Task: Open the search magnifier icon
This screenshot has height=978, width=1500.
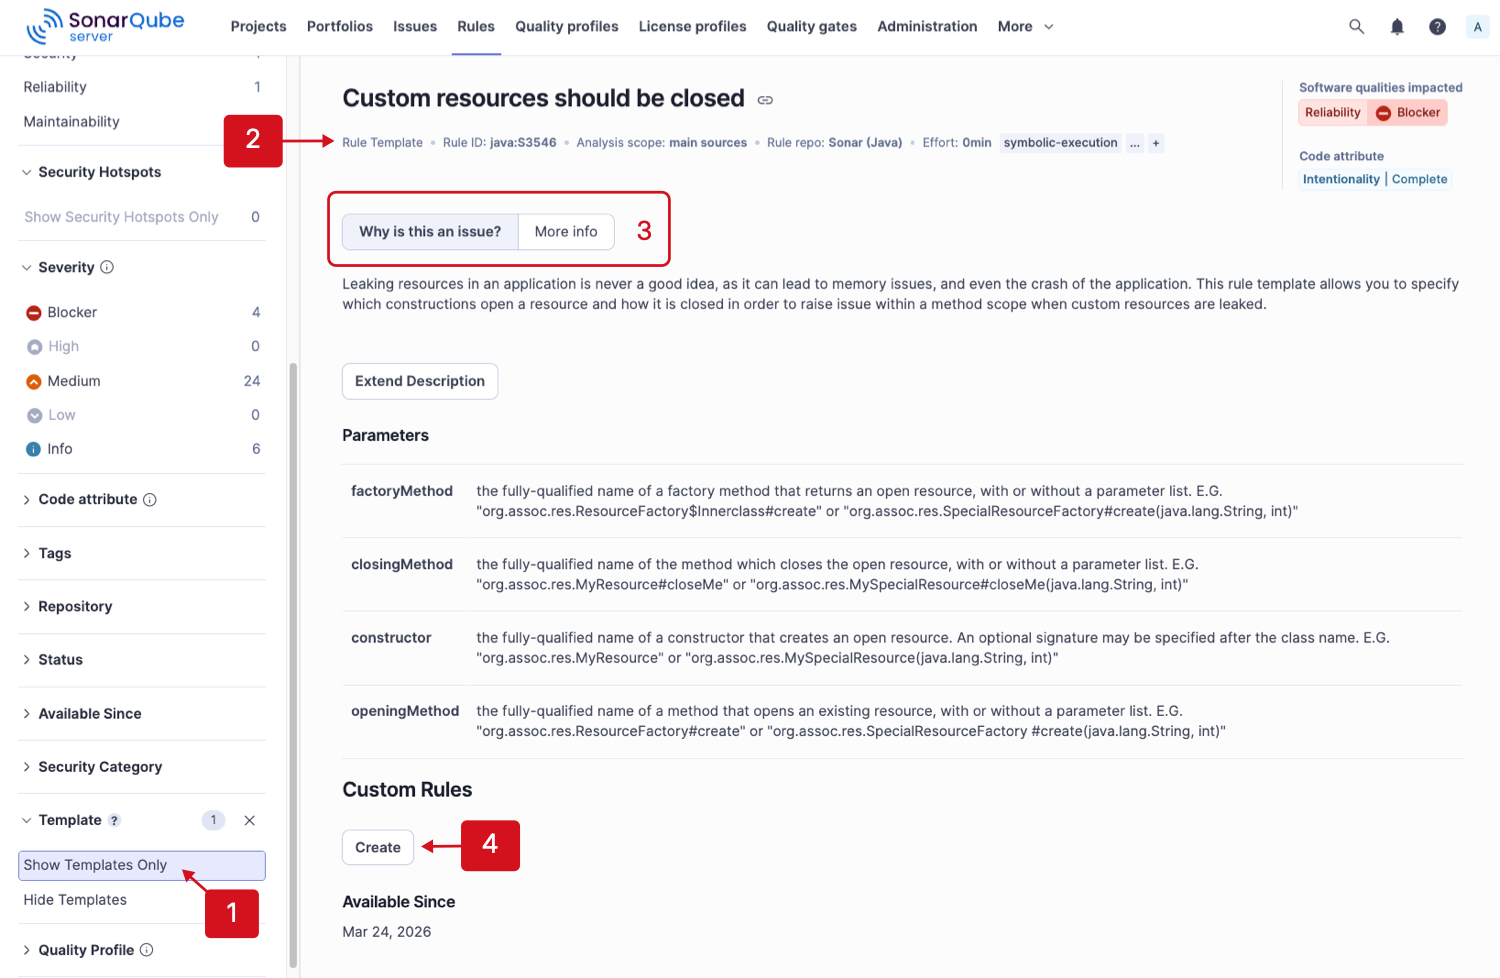Action: (1356, 27)
